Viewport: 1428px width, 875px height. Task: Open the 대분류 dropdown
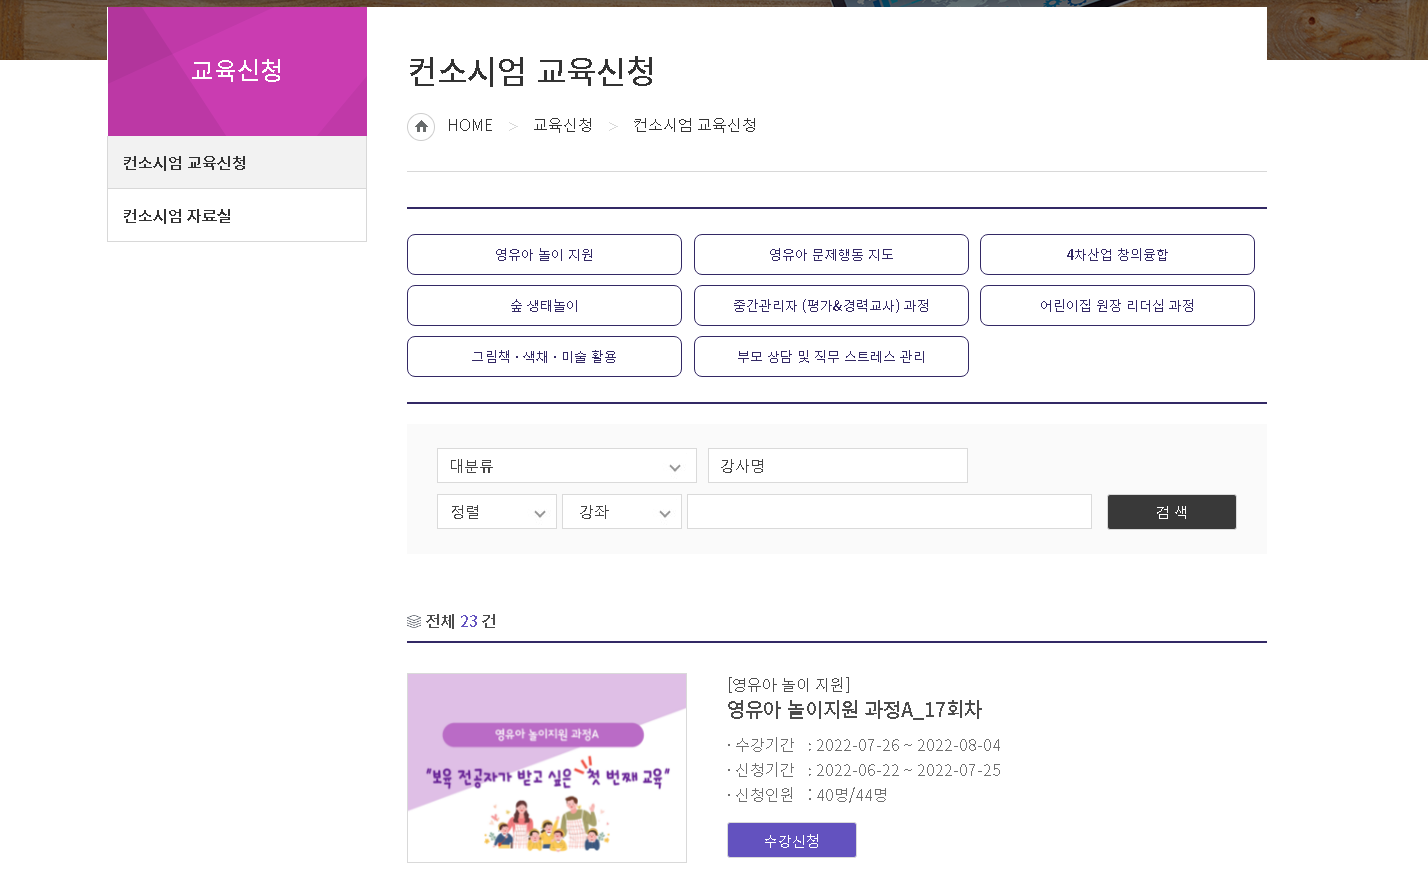(567, 466)
